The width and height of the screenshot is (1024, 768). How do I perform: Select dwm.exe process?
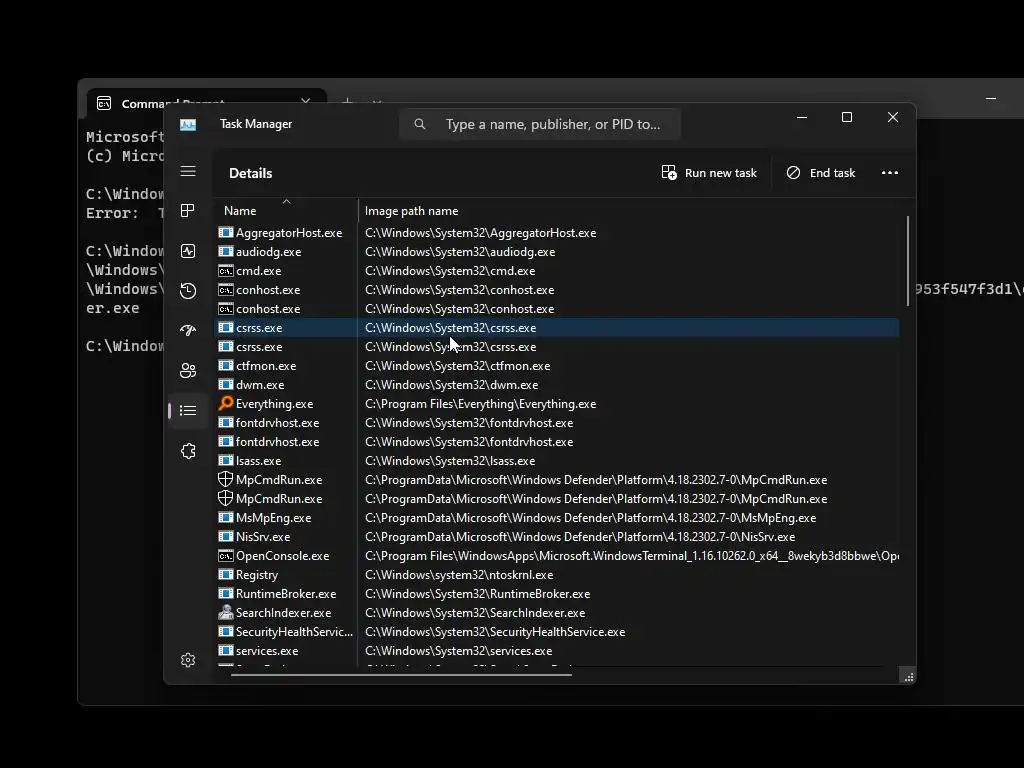556,385
